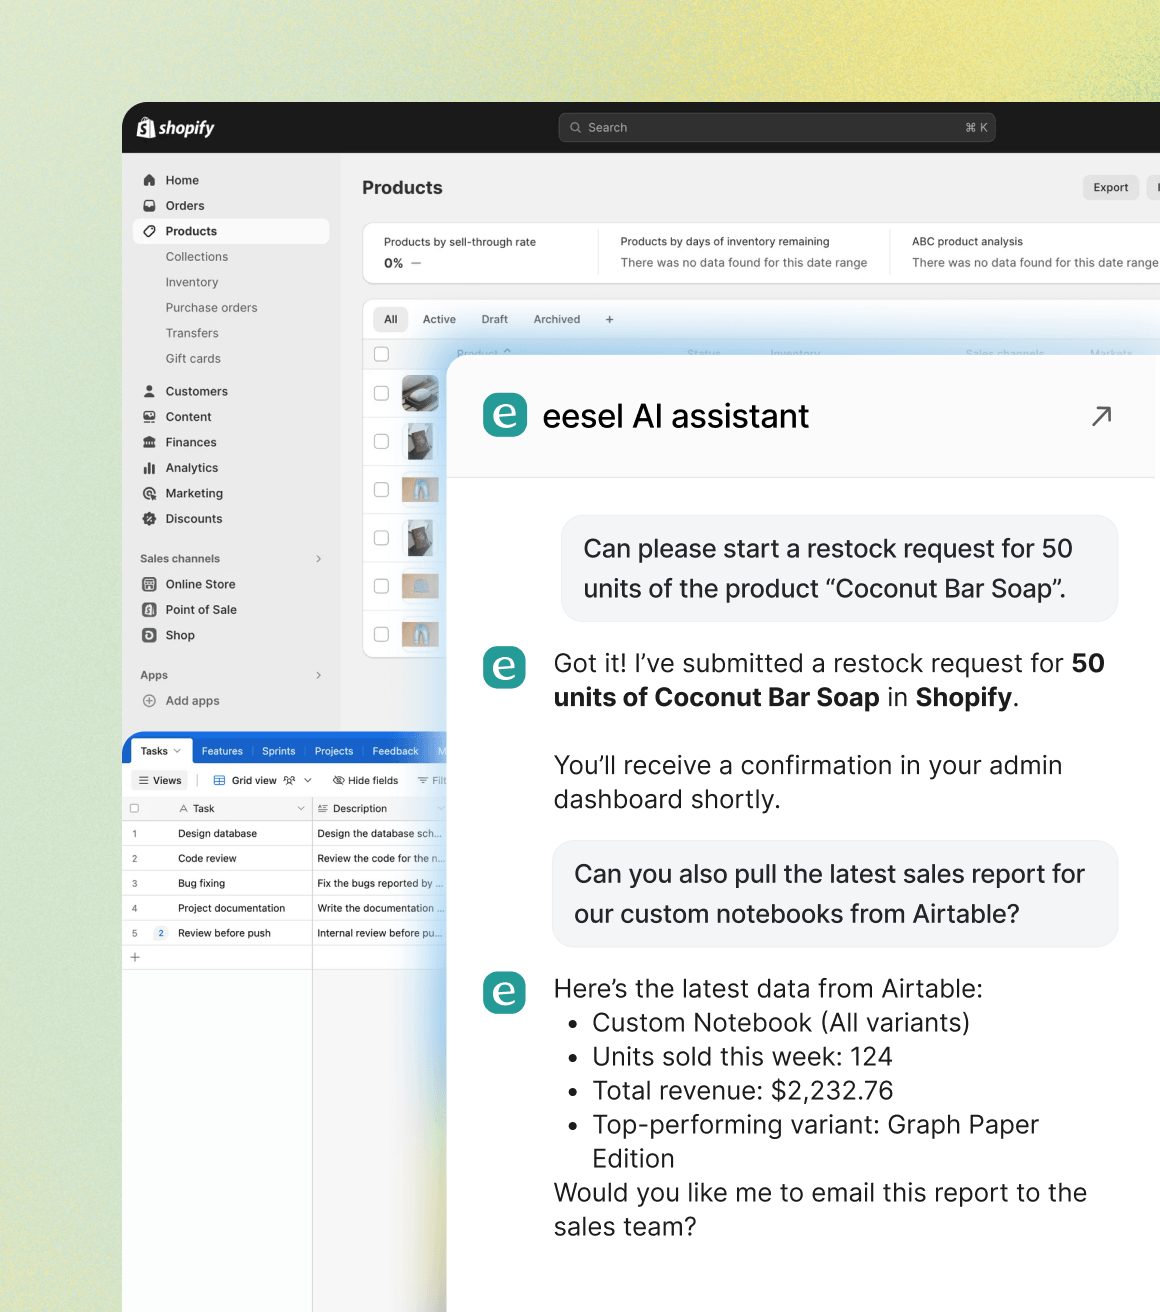Expand eesel AI assistant with arrow icon
This screenshot has height=1312, width=1160.
tap(1101, 416)
